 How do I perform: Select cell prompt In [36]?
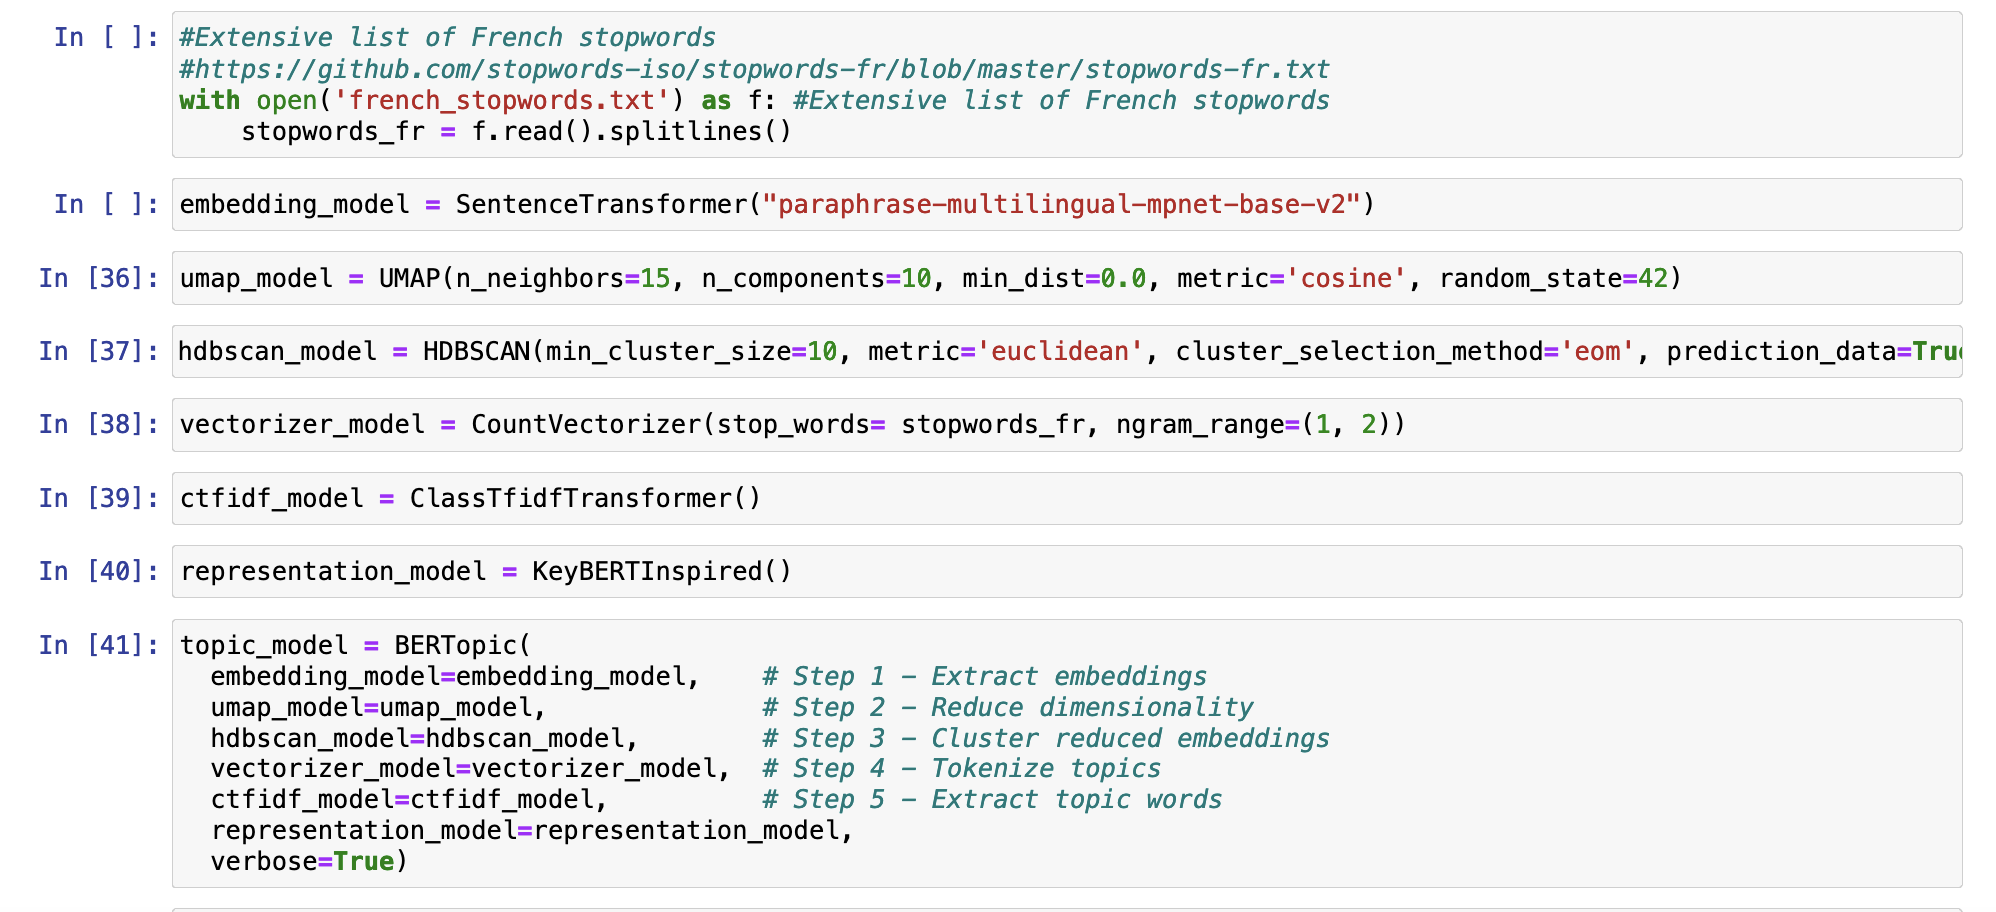pyautogui.click(x=99, y=278)
